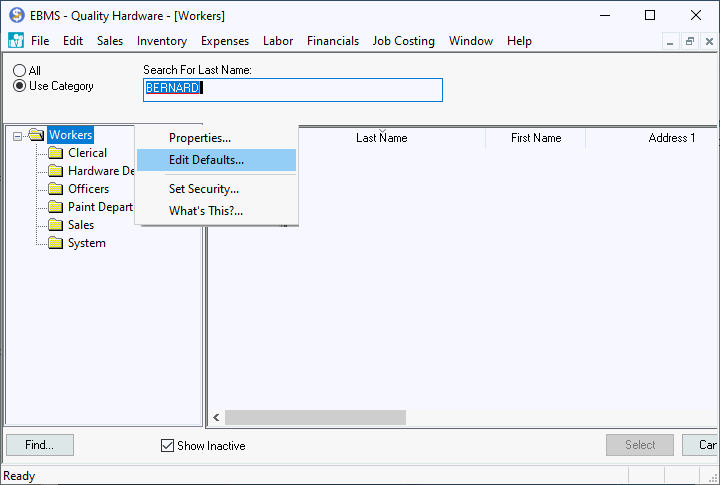720x485 pixels.
Task: Uncheck the Show Inactive checkbox
Action: (168, 446)
